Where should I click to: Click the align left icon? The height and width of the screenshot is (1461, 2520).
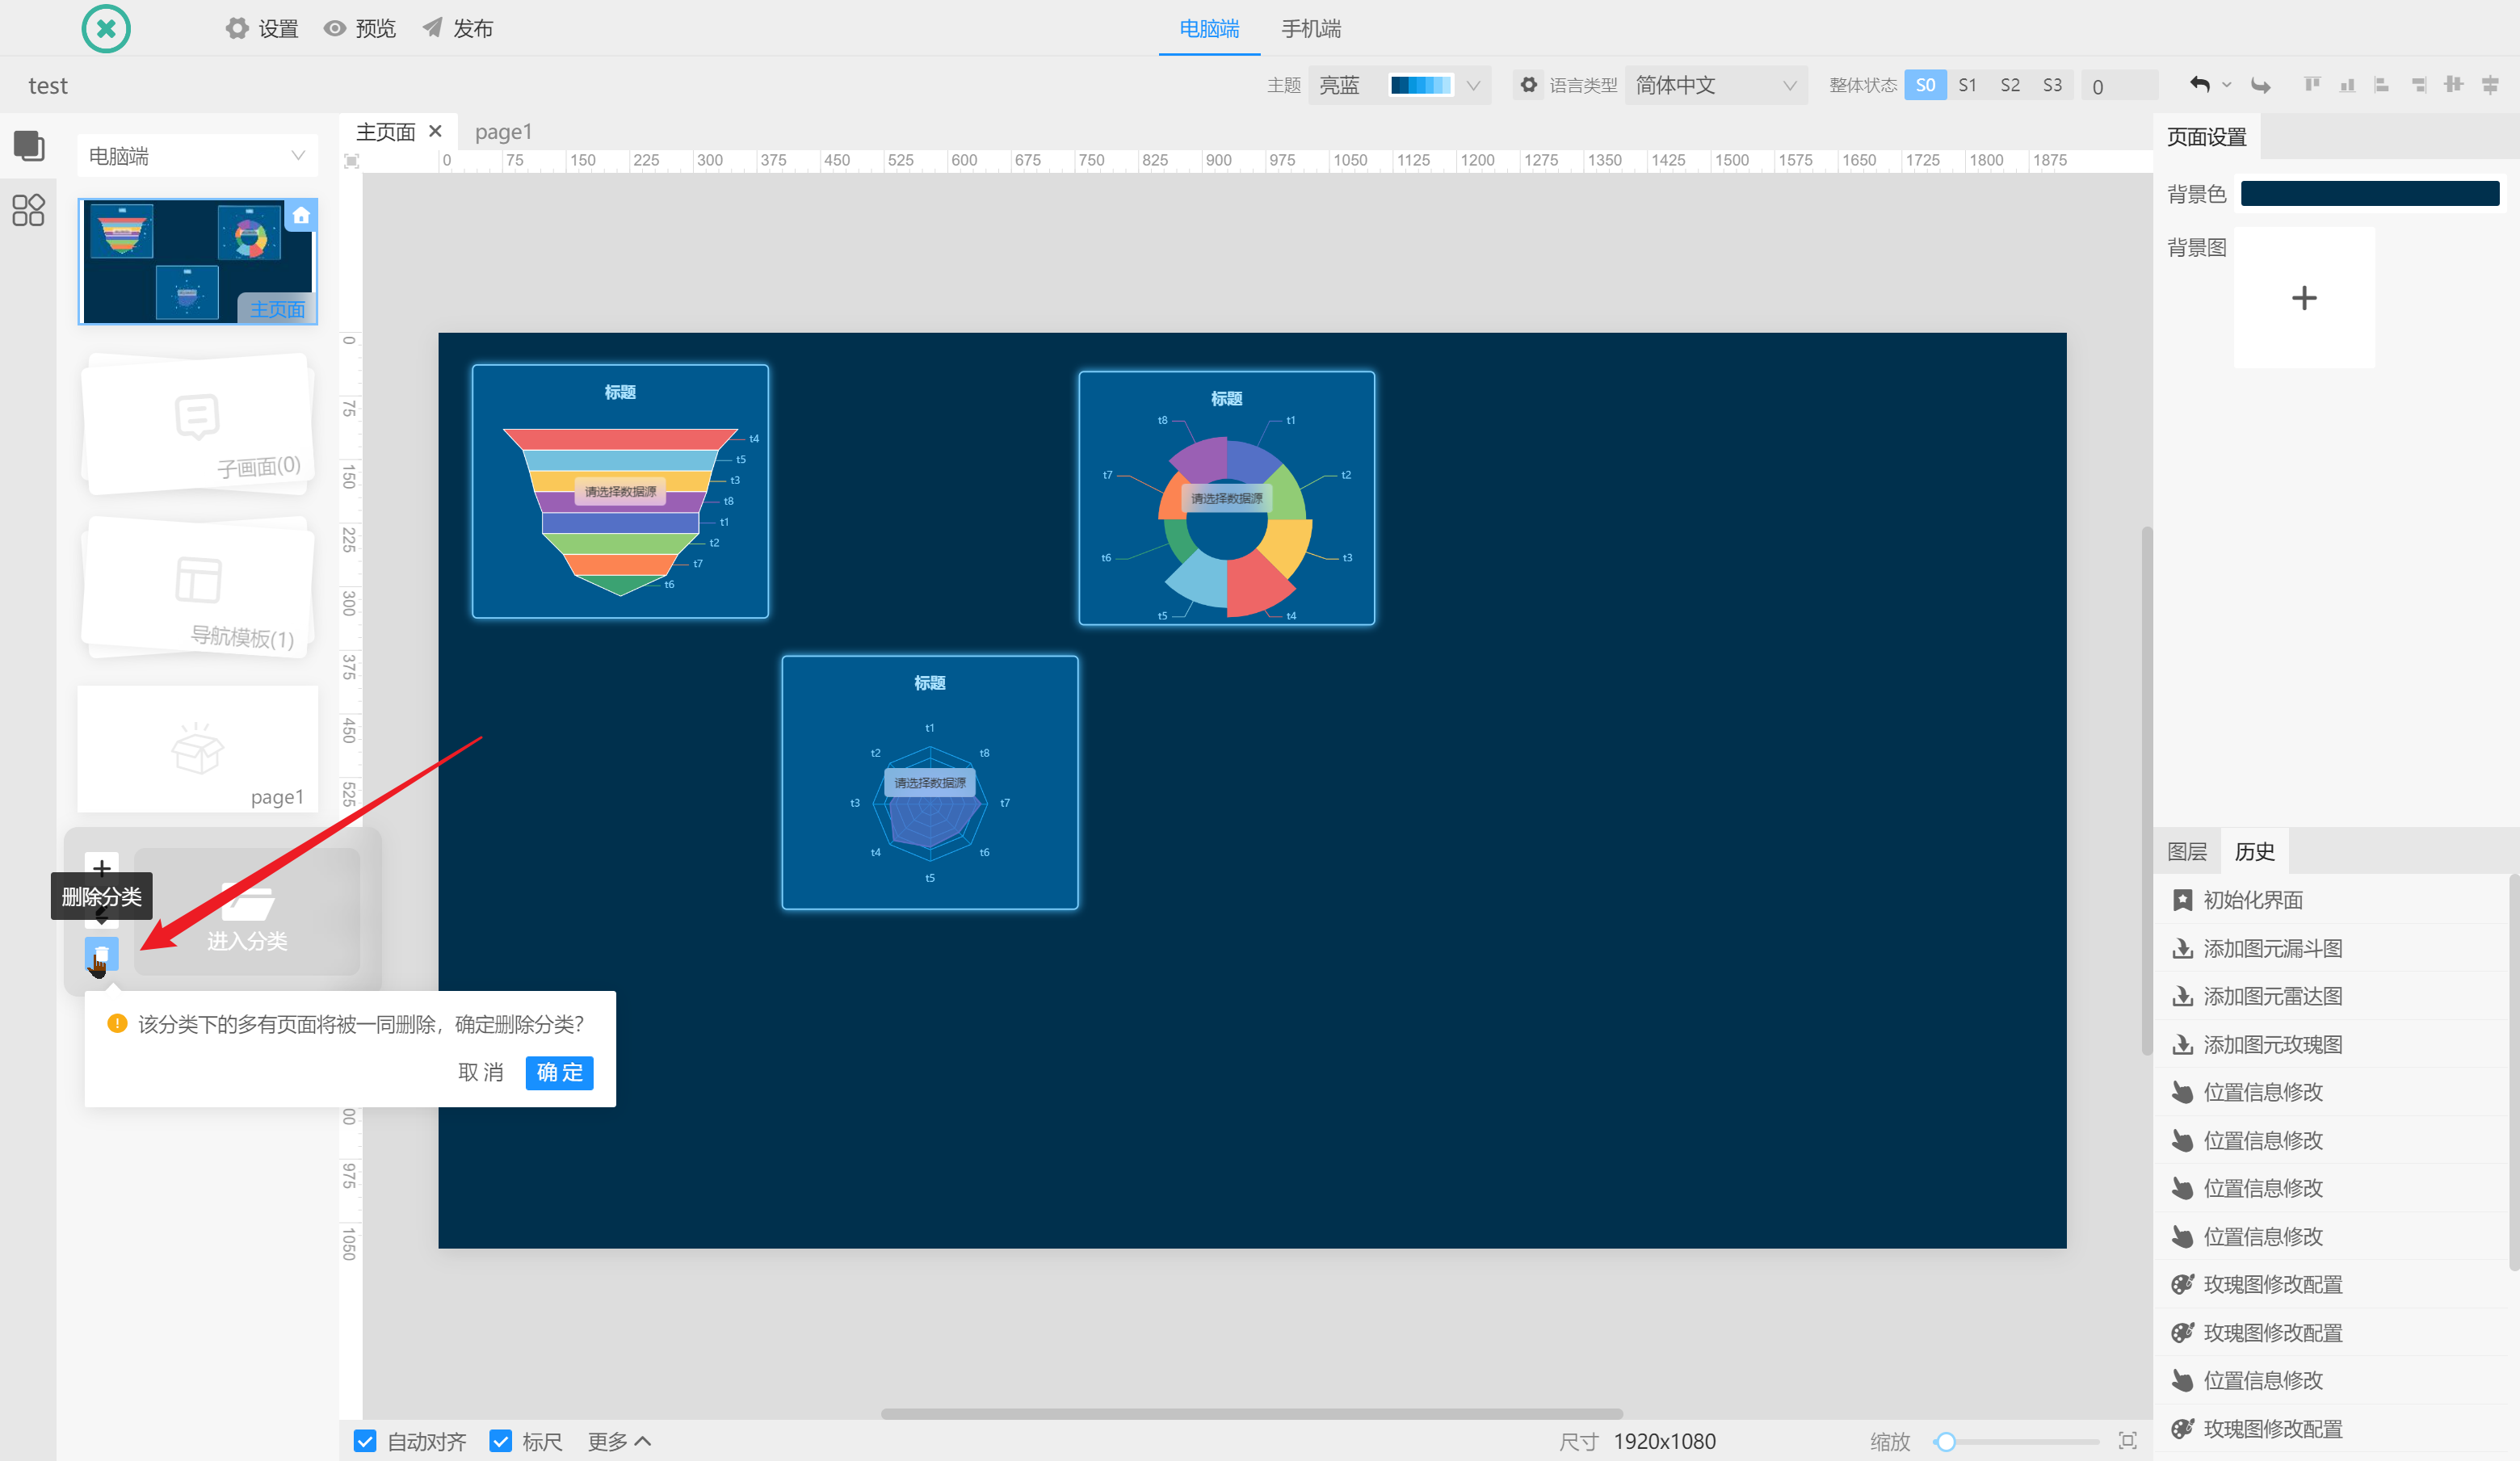(2382, 85)
